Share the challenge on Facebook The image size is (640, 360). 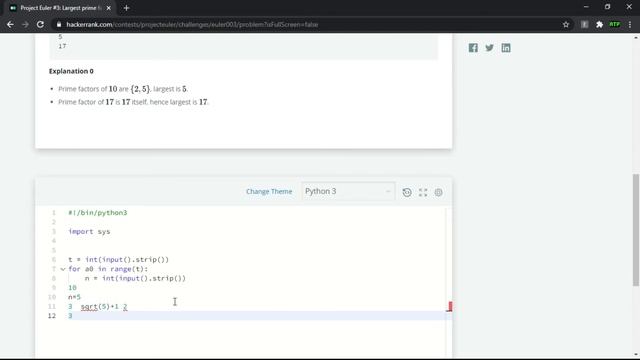473,48
